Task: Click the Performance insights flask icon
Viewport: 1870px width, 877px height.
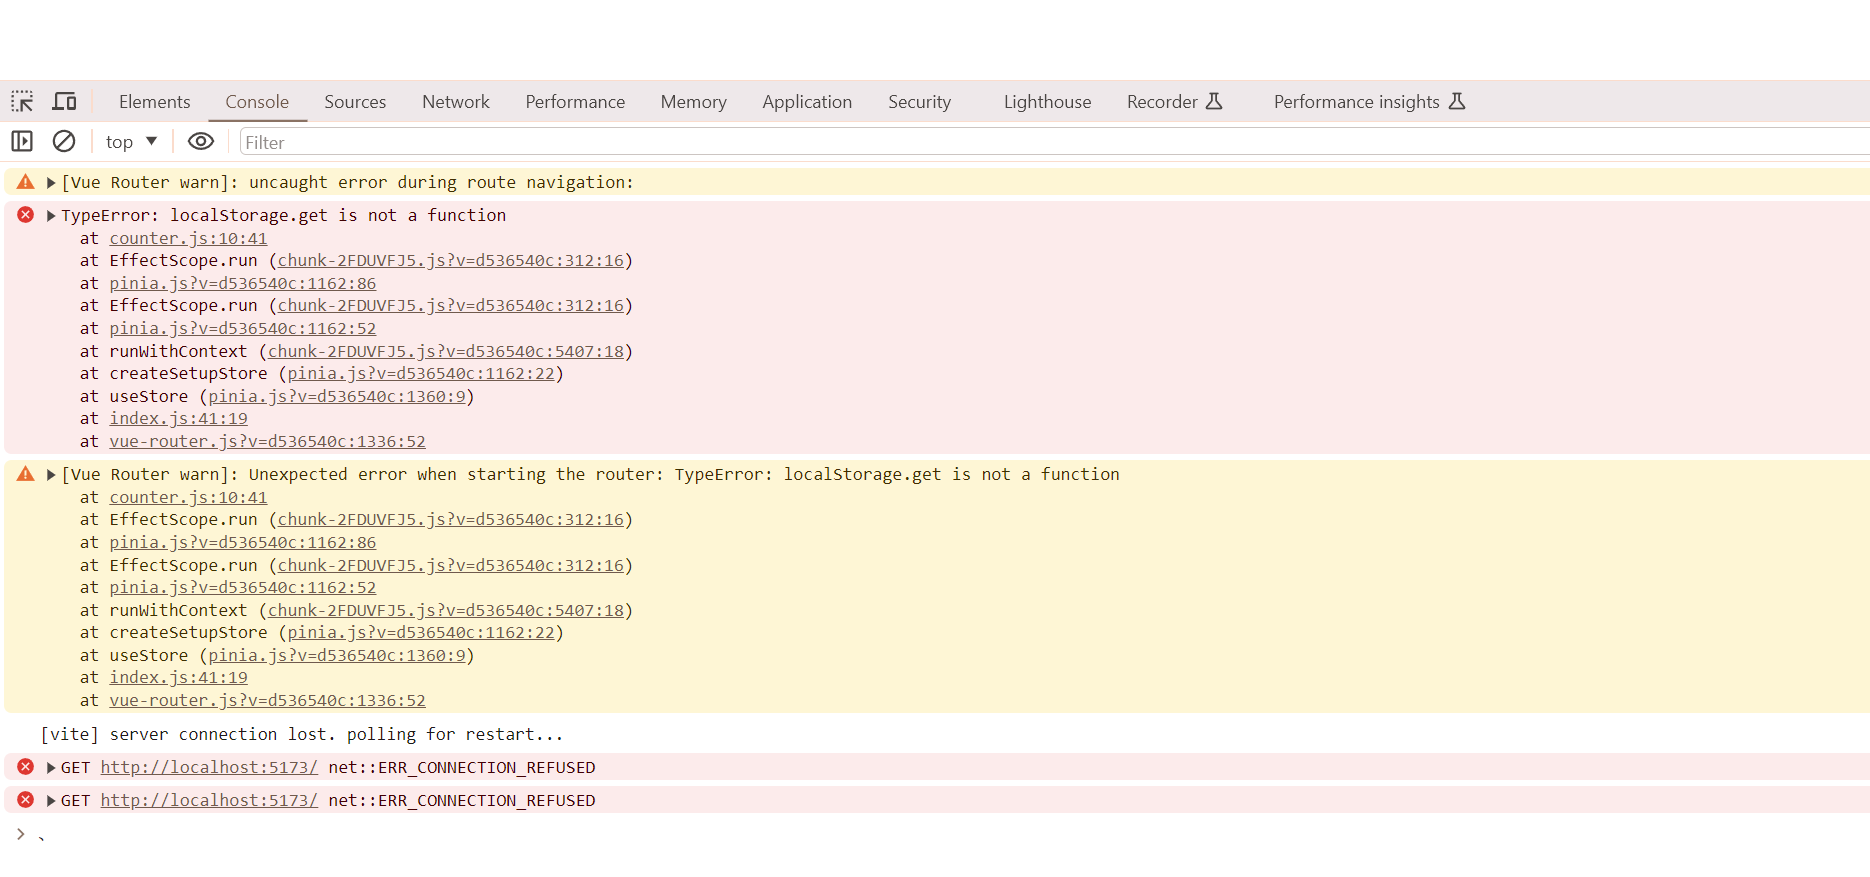Action: [1457, 101]
